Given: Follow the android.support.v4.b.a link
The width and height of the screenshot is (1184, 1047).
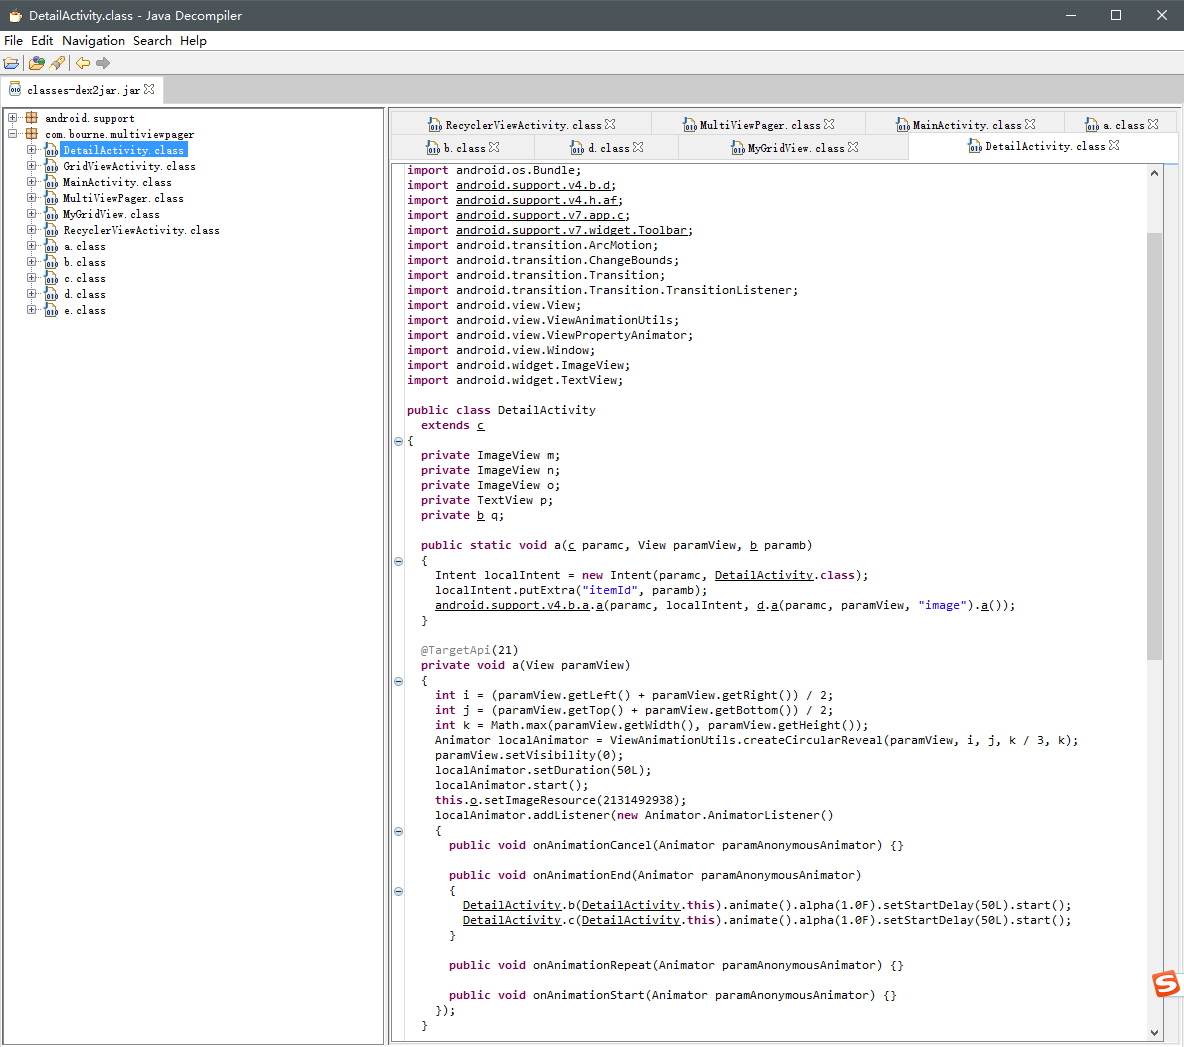Looking at the screenshot, I should pos(512,605).
